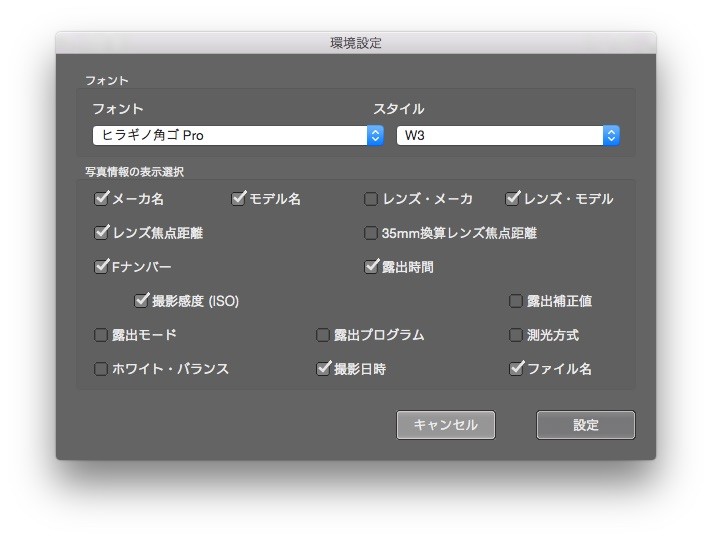Click the 設定 button
Screen dimensions: 712x540
pos(586,425)
